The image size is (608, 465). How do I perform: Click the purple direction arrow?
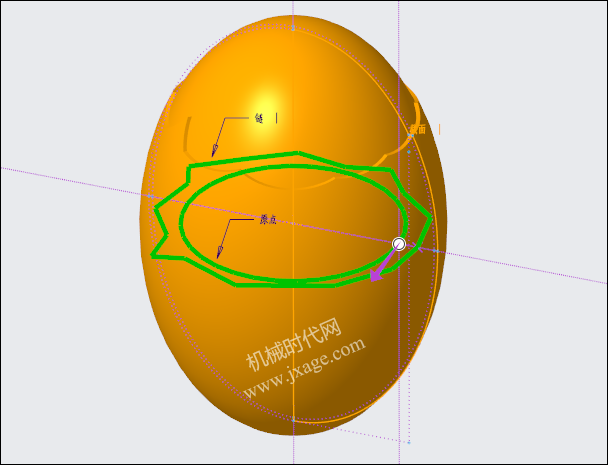pos(382,264)
